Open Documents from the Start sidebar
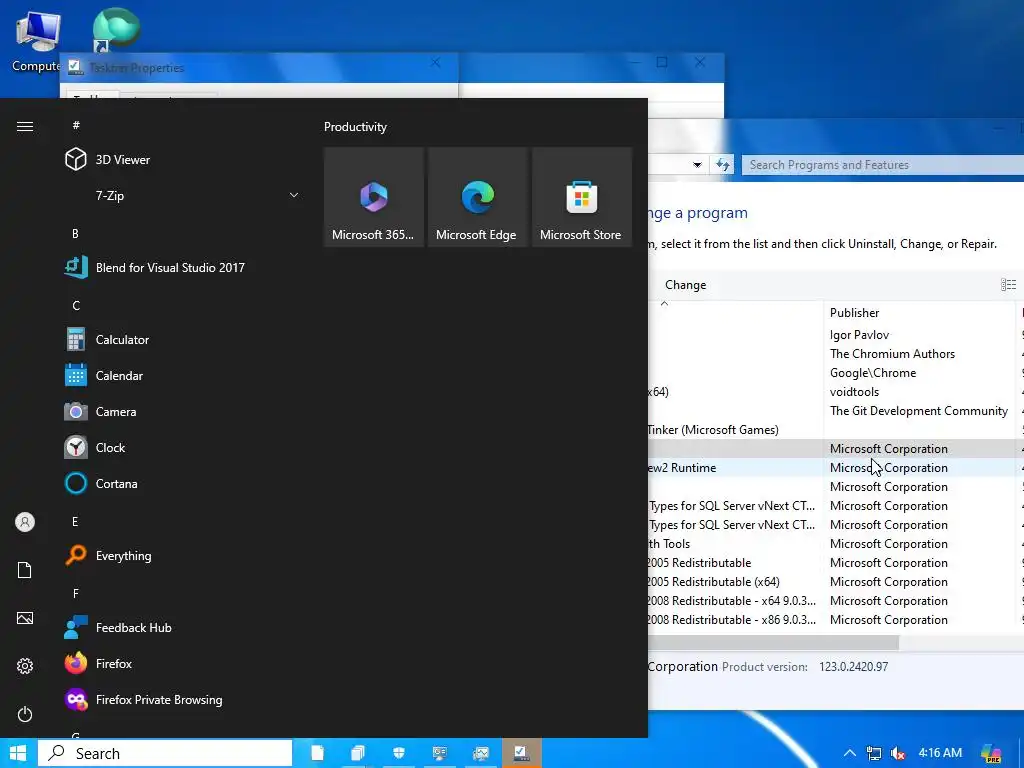 [25, 570]
